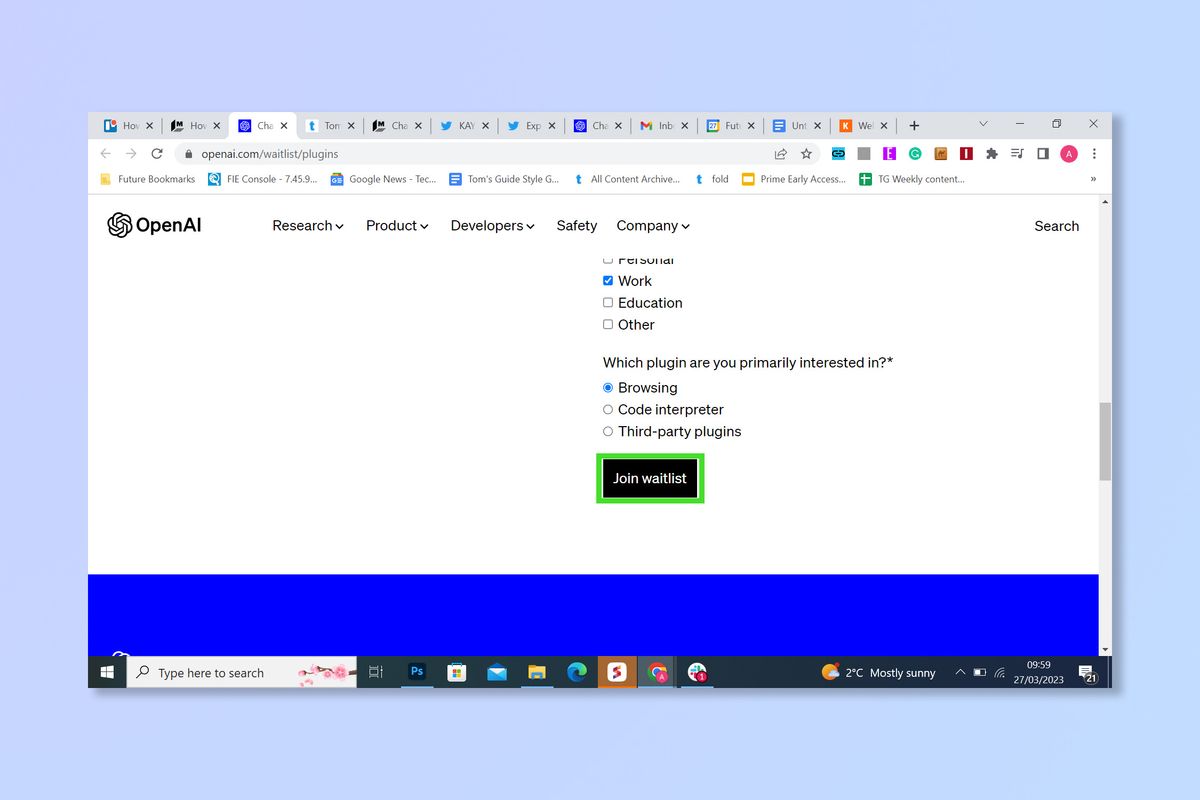Open the Research dropdown
The image size is (1200, 800).
(x=307, y=225)
